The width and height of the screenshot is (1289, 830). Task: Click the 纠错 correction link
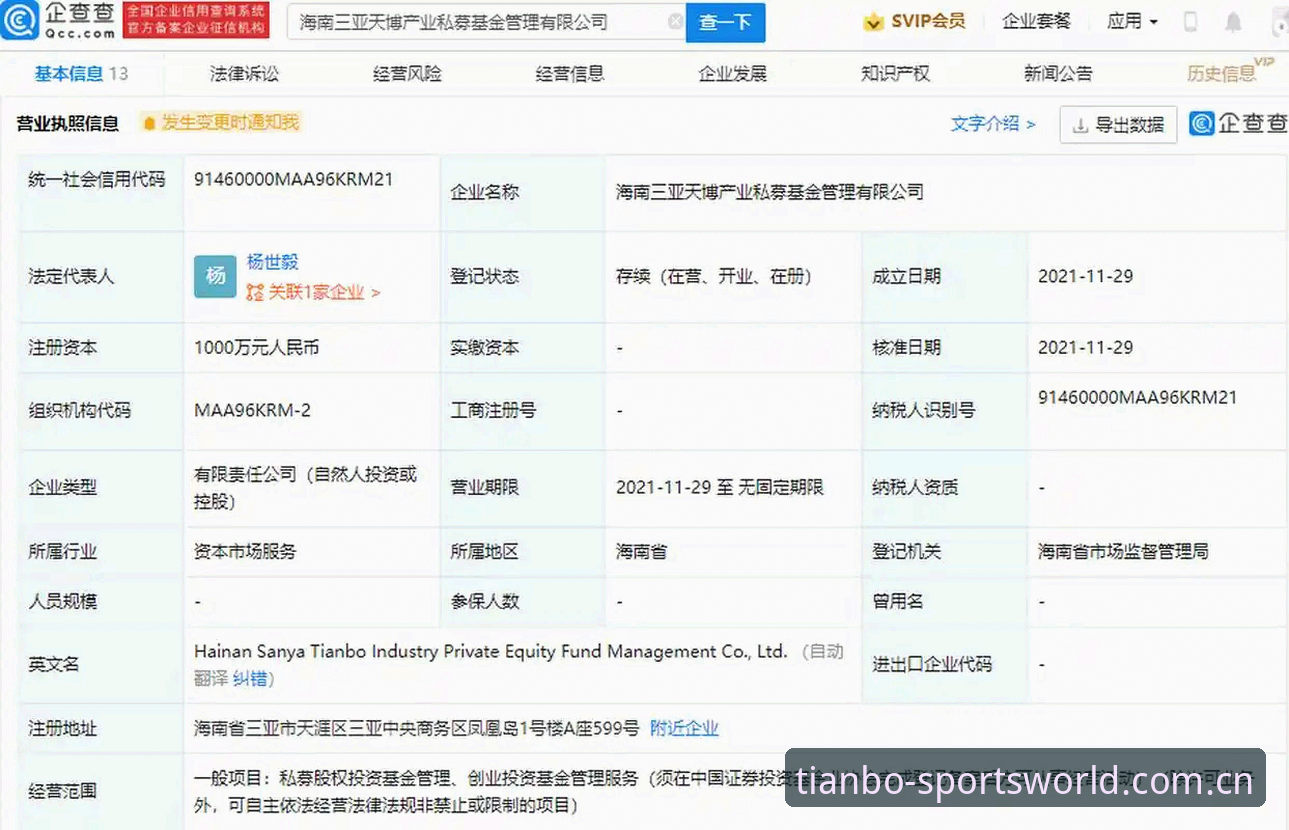point(250,679)
